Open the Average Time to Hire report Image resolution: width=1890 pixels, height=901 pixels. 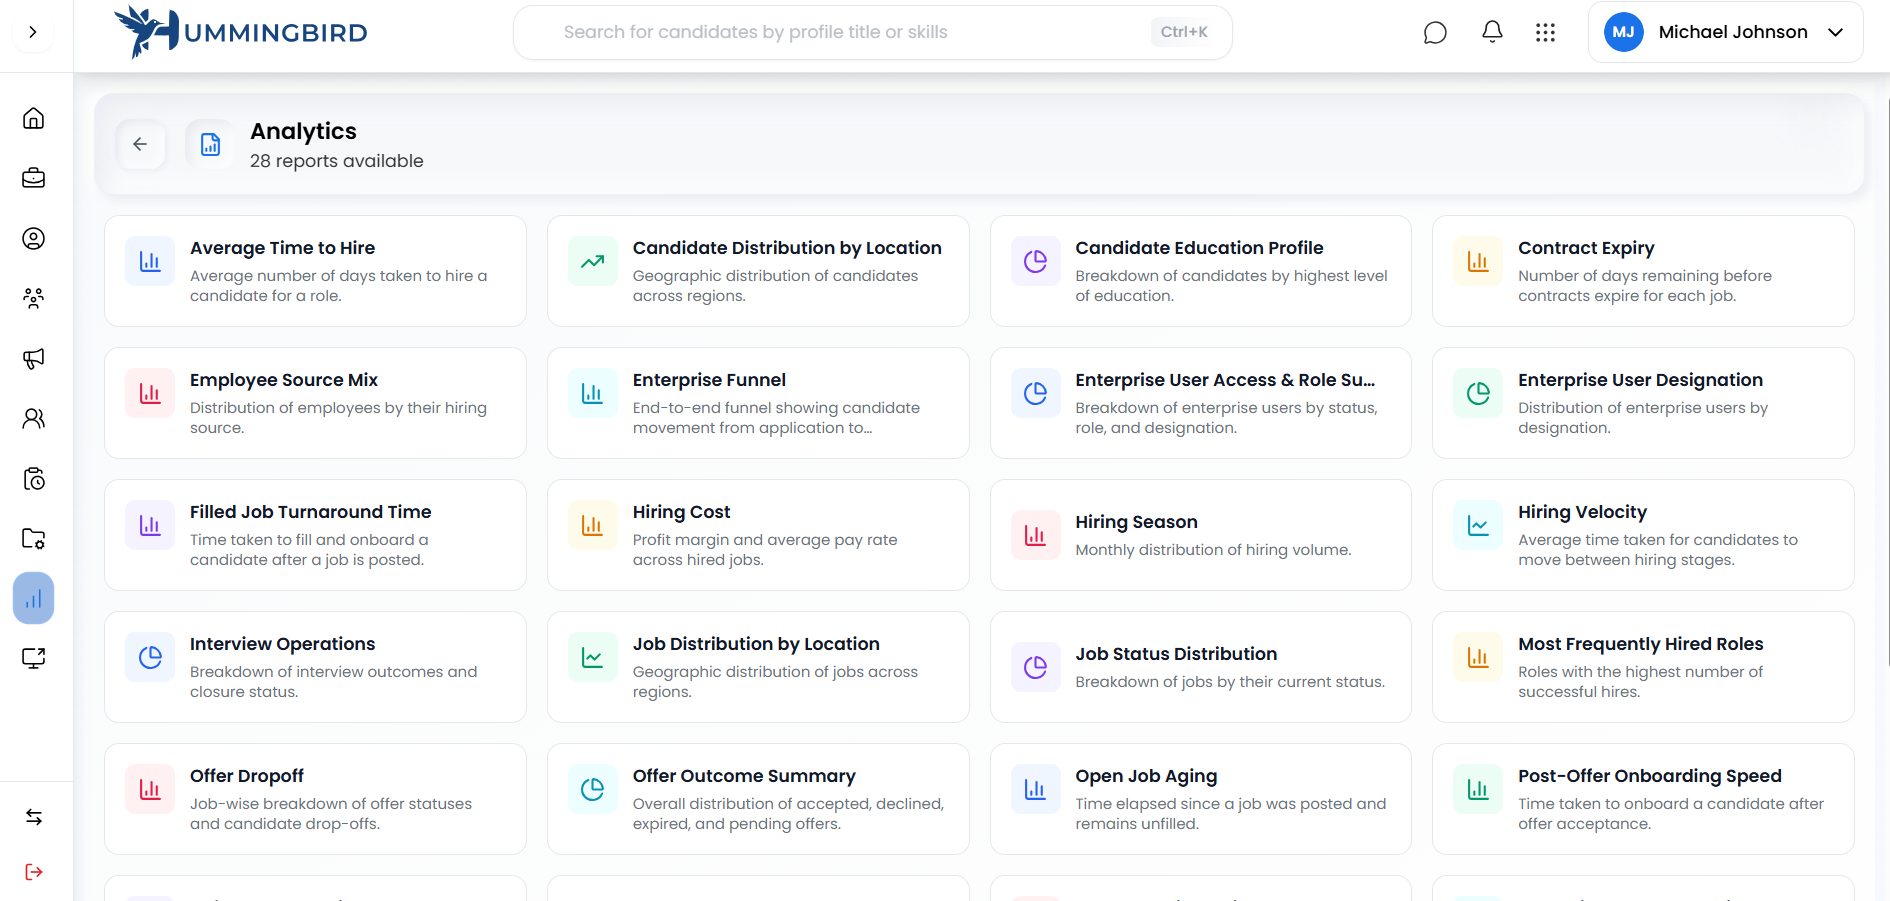tap(315, 271)
